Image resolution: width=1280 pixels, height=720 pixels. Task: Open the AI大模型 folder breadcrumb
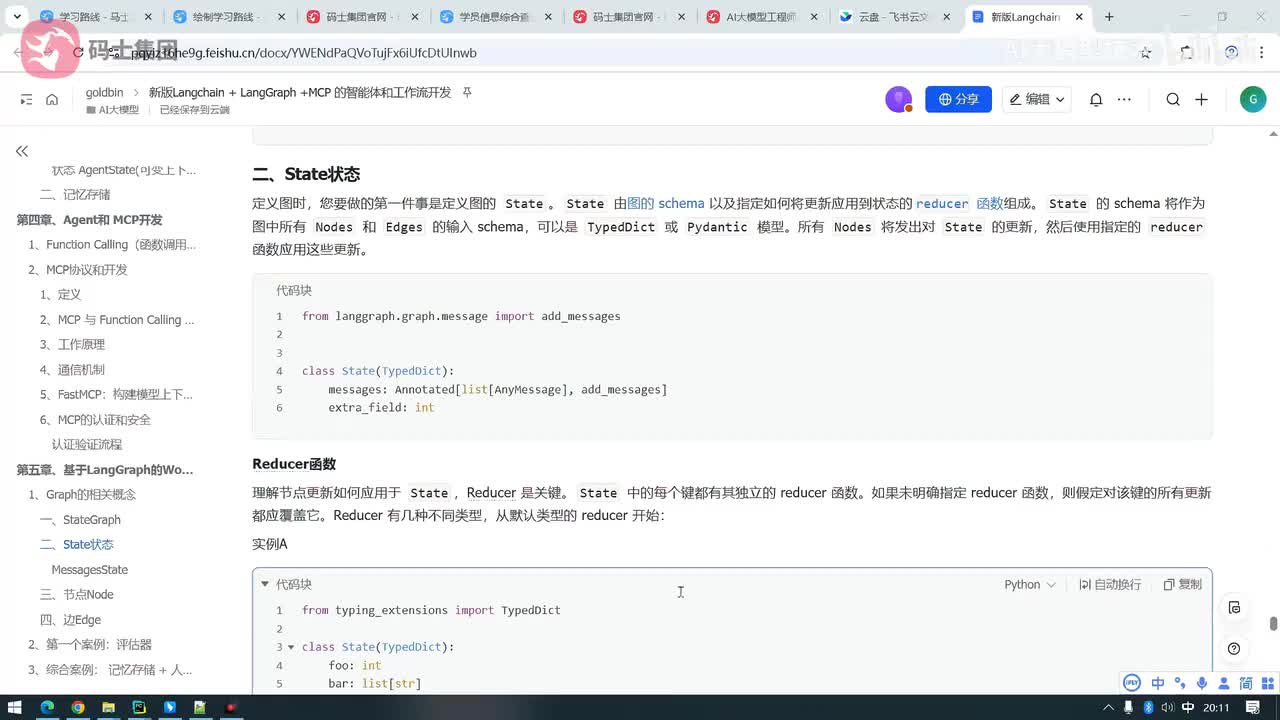click(112, 110)
